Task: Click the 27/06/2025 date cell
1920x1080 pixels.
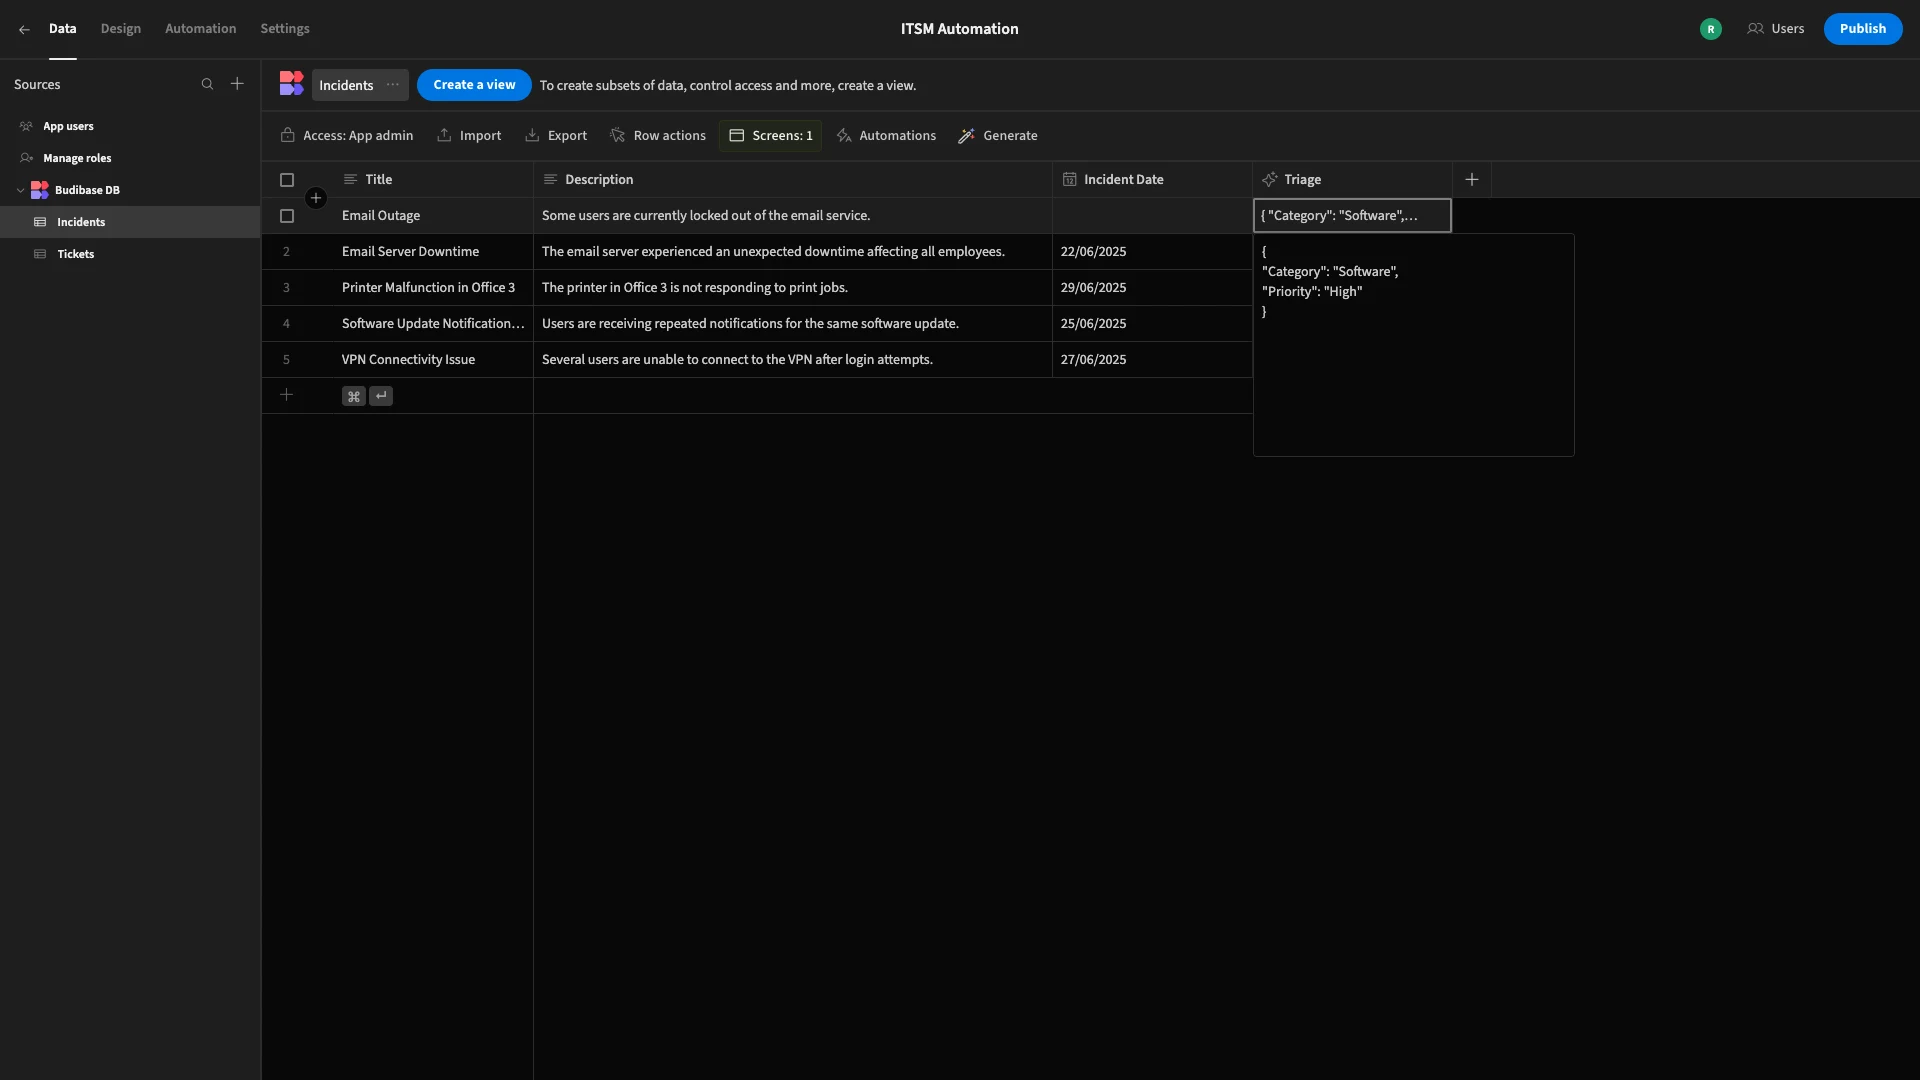Action: [1152, 360]
